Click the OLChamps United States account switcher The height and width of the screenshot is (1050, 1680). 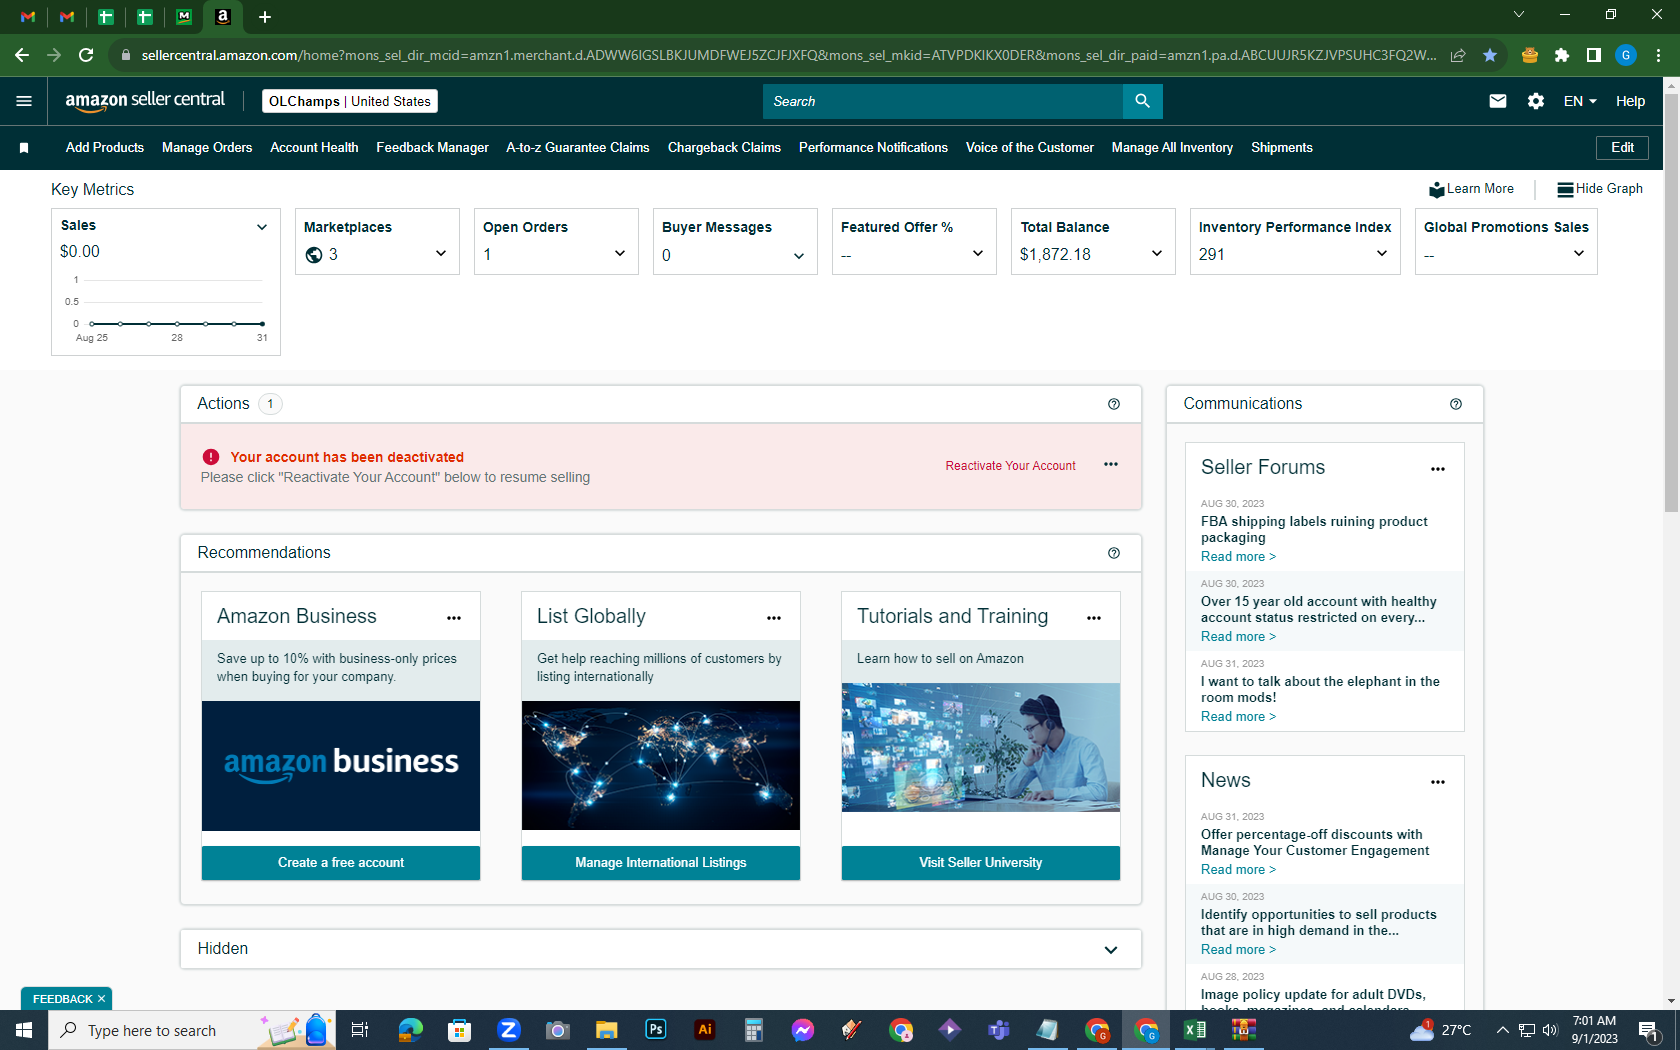click(350, 101)
